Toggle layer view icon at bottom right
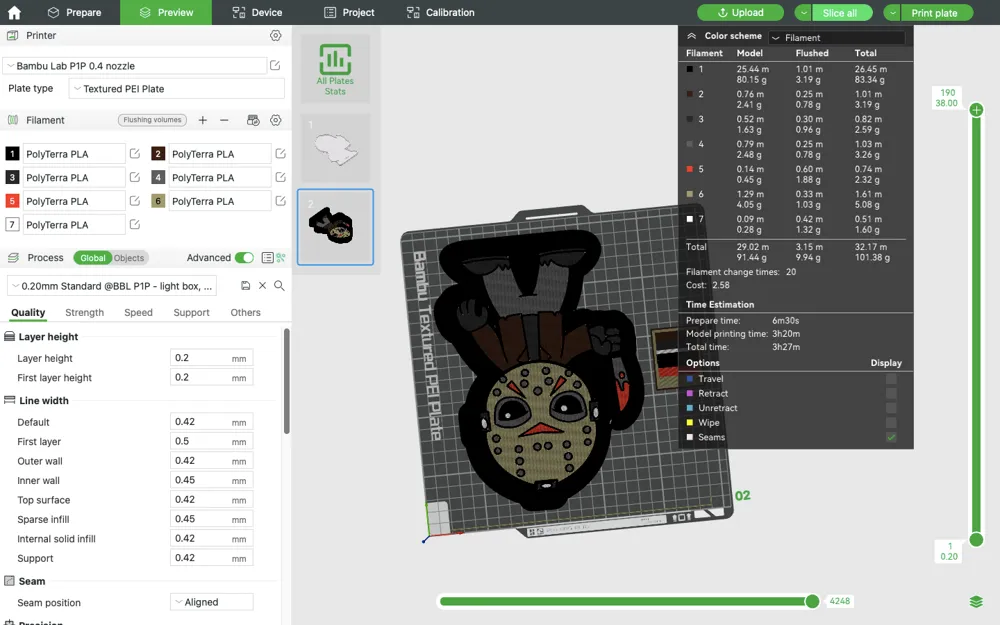1000x625 pixels. 976,601
